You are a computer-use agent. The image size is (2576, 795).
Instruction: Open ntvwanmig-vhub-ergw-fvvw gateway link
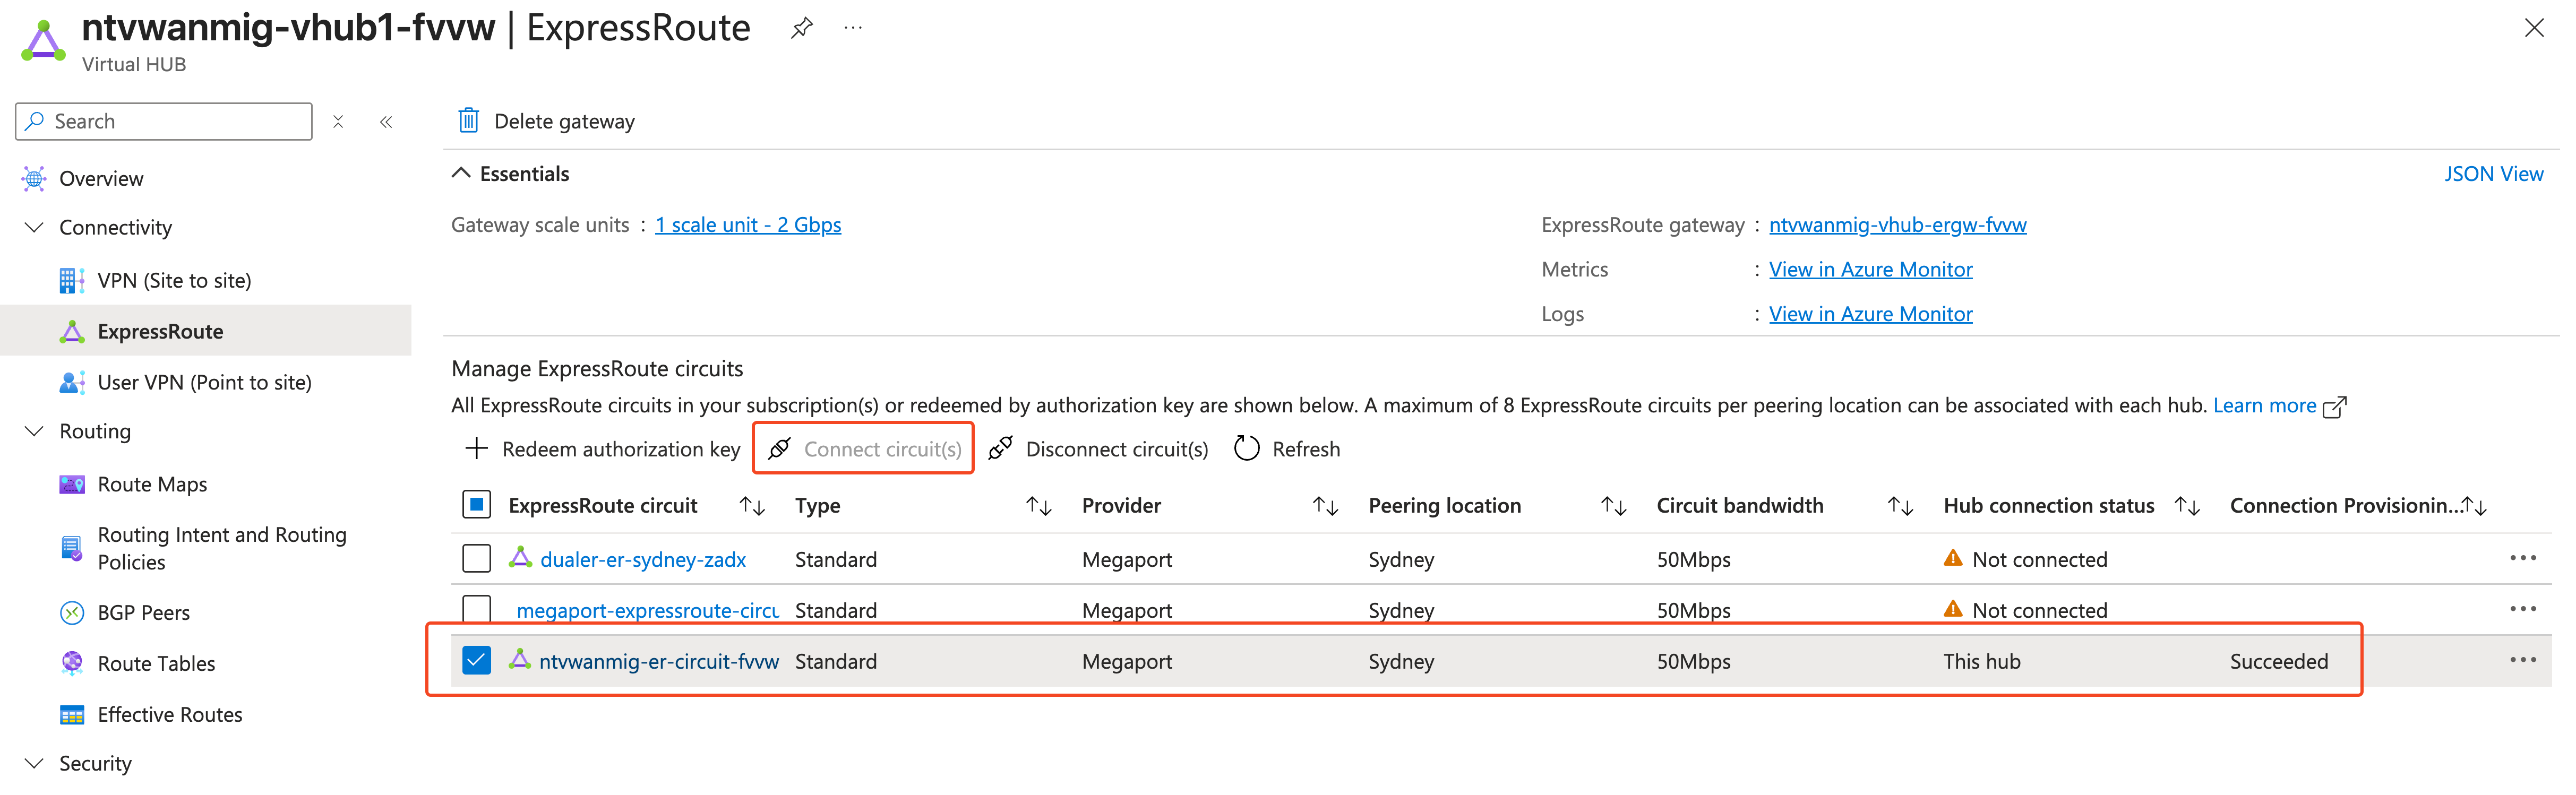click(x=1897, y=224)
